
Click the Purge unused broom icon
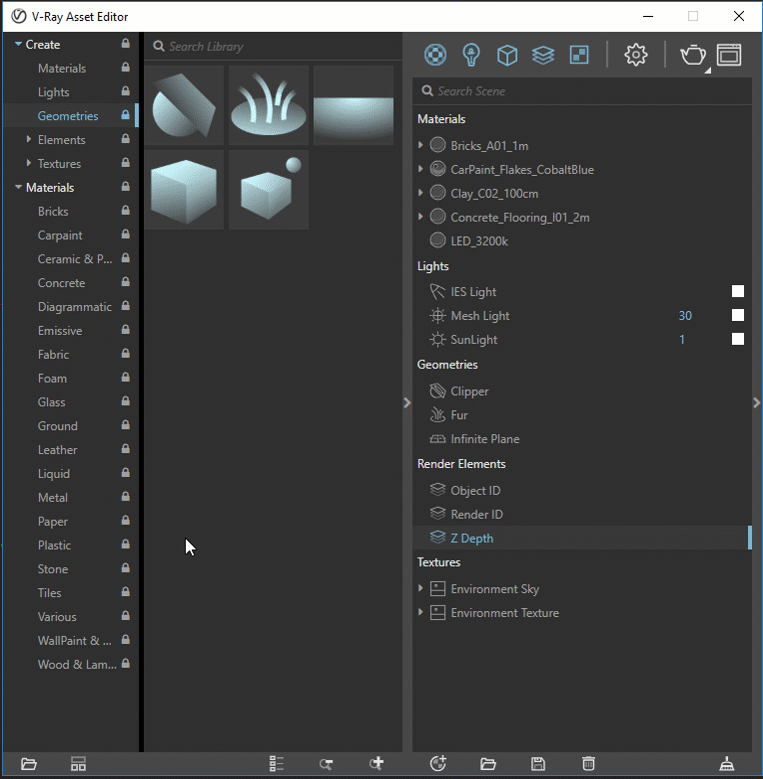point(727,764)
